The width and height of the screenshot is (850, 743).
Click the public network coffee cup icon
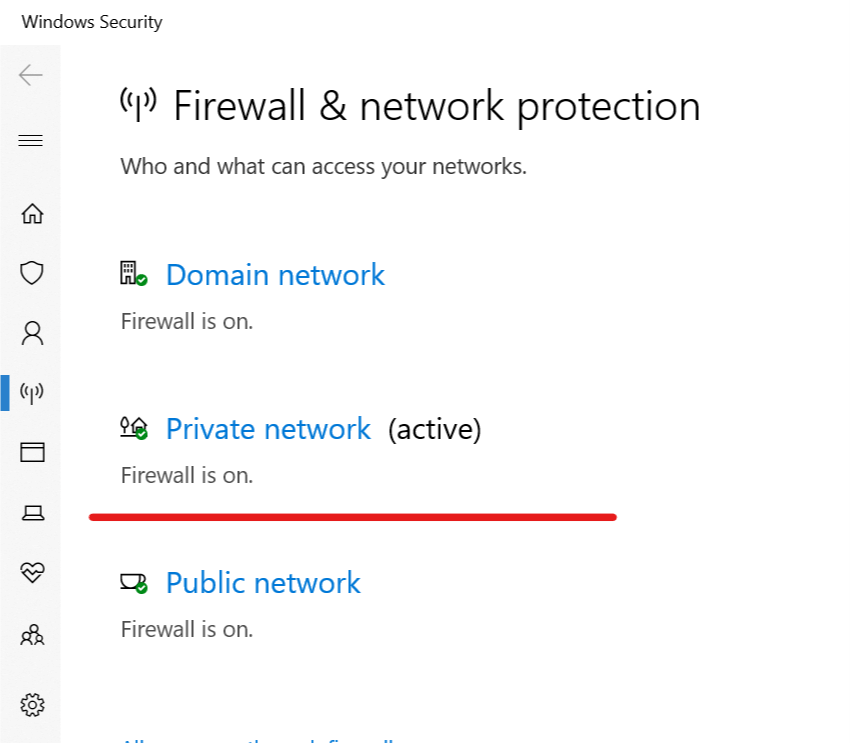pyautogui.click(x=133, y=583)
